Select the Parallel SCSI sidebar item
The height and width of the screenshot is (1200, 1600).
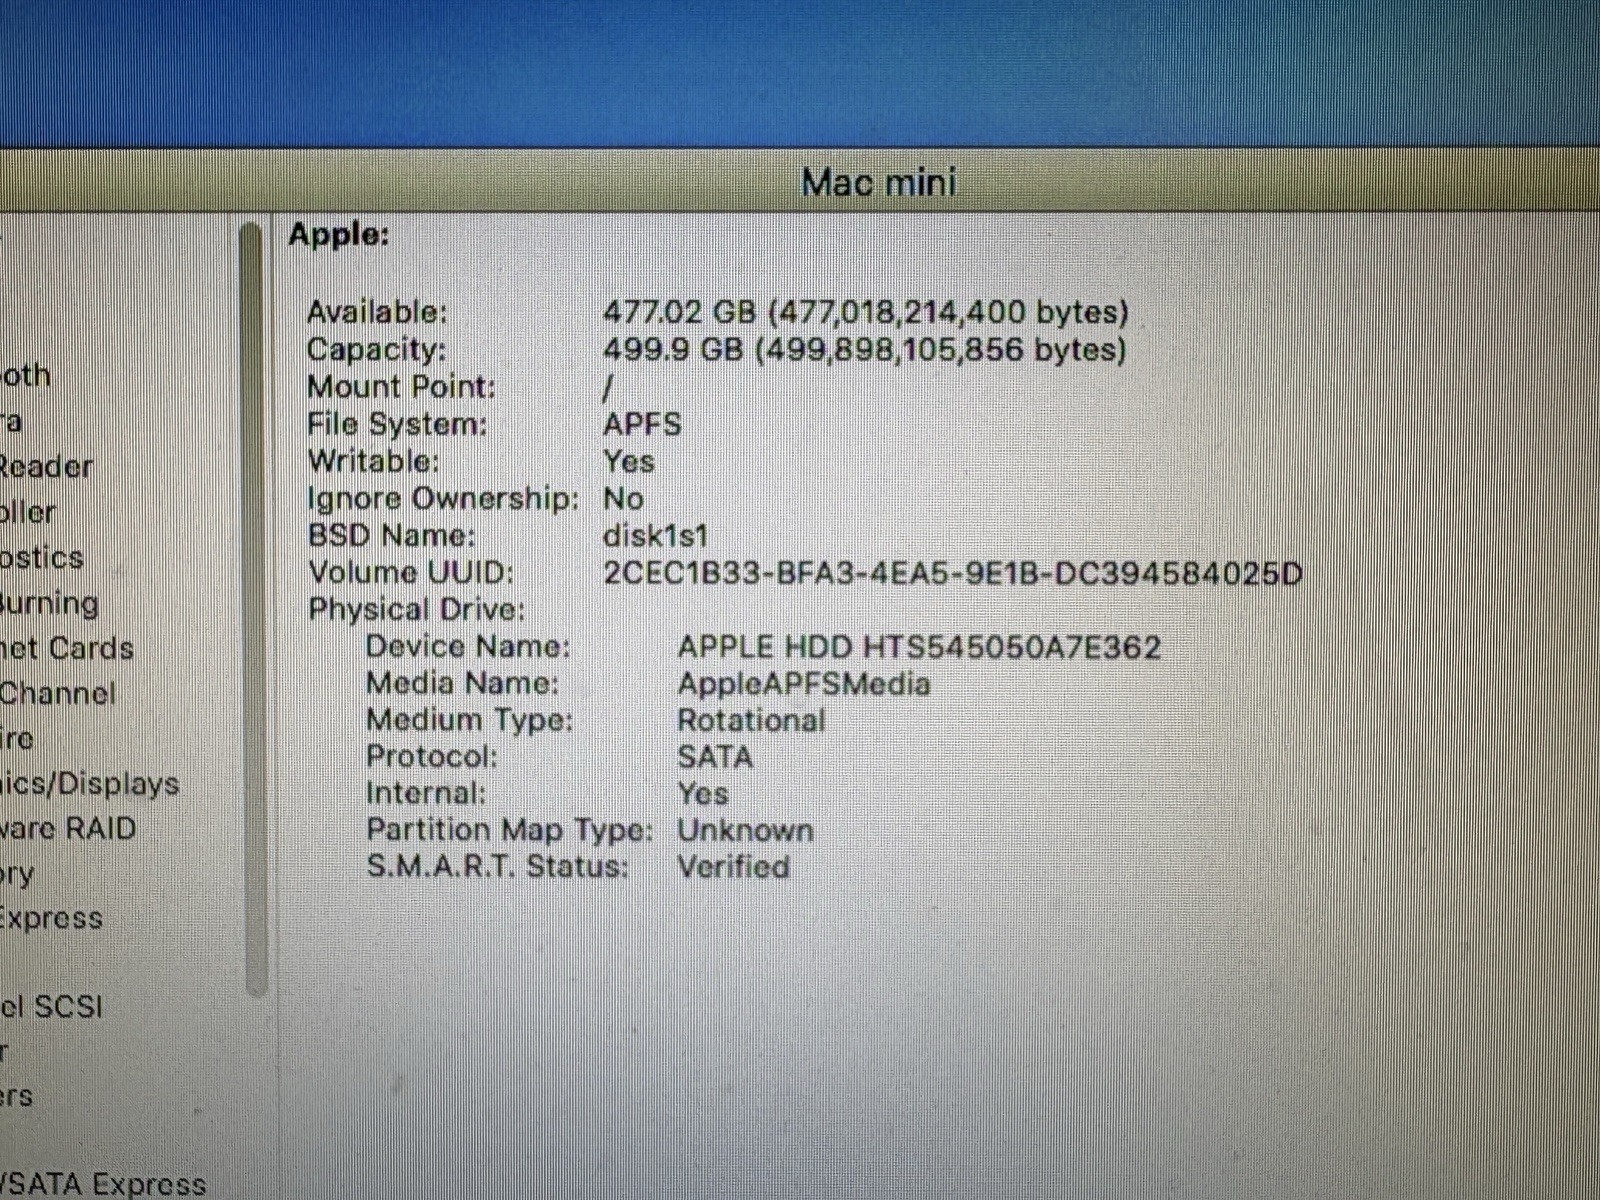[51, 1006]
